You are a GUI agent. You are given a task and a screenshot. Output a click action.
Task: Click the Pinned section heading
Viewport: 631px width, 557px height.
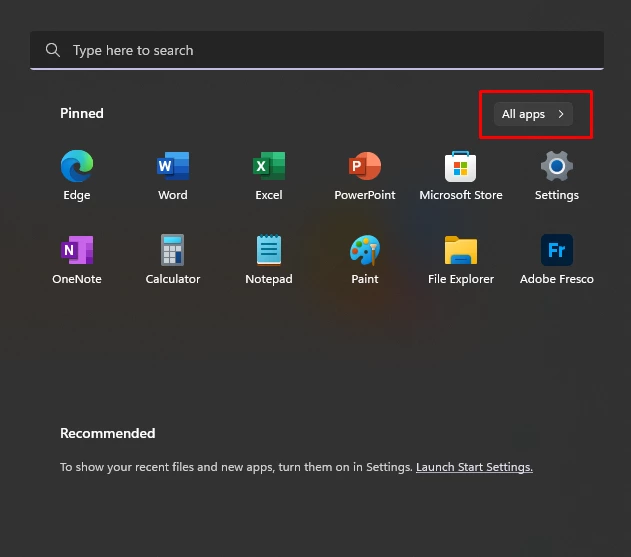(82, 113)
